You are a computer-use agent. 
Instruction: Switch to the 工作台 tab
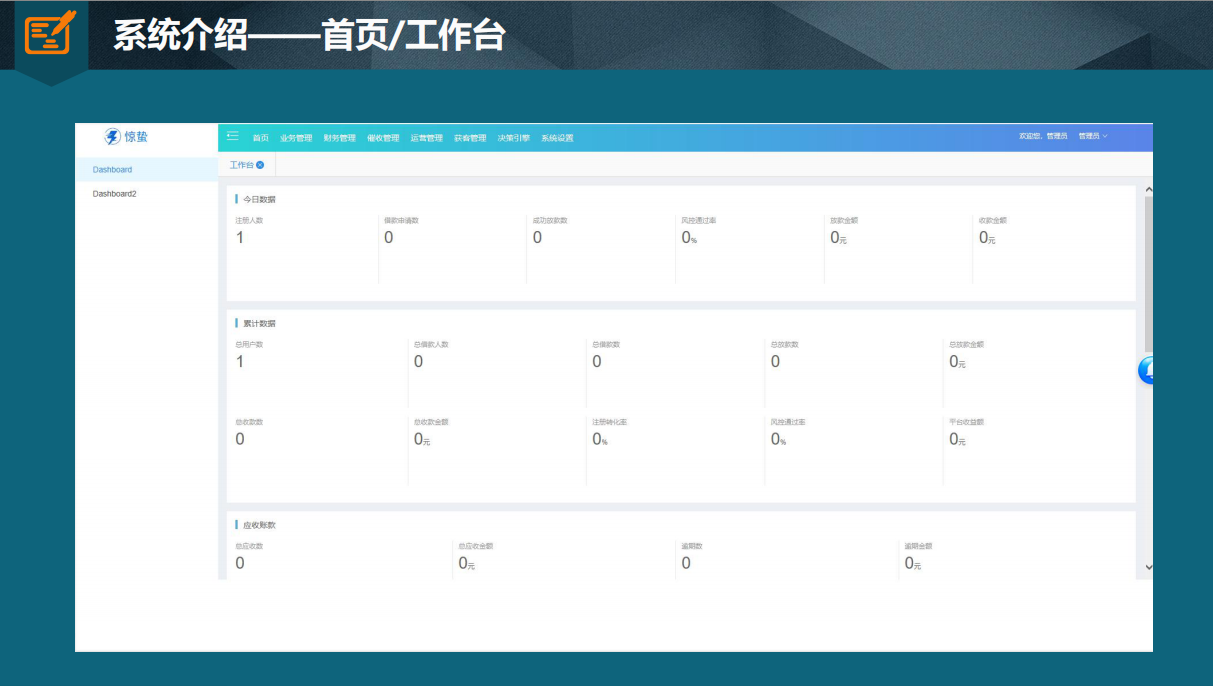click(x=241, y=165)
